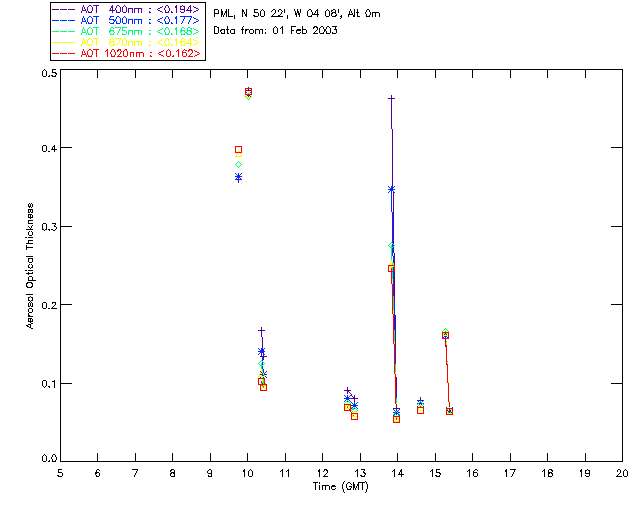This screenshot has height=512, width=640.
Task: Click the red square at 0.245 on 14:00 spike
Action: coord(391,269)
